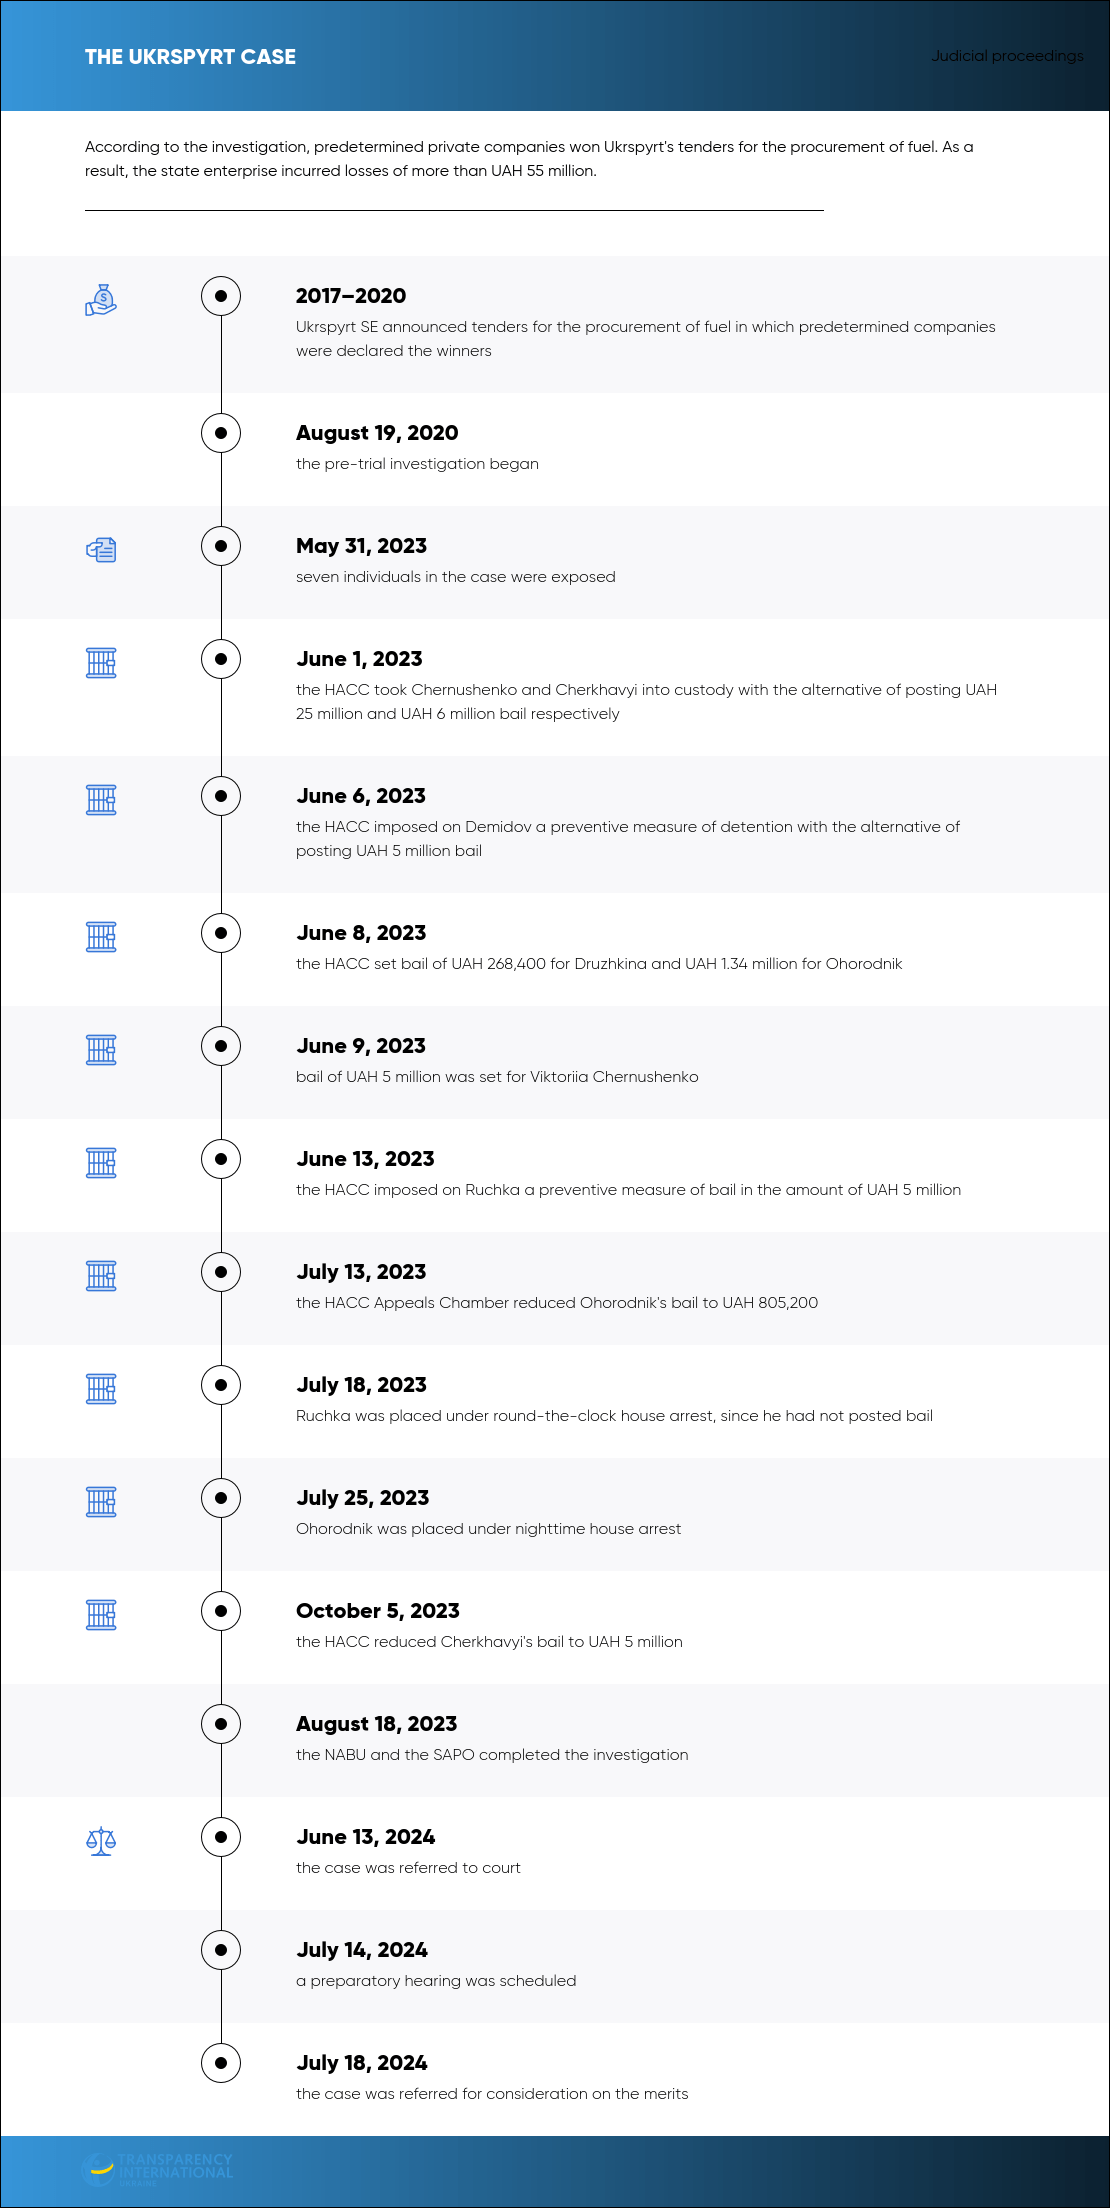Click the jail bars icon beside July 13, 2023
This screenshot has height=2208, width=1110.
(101, 1275)
